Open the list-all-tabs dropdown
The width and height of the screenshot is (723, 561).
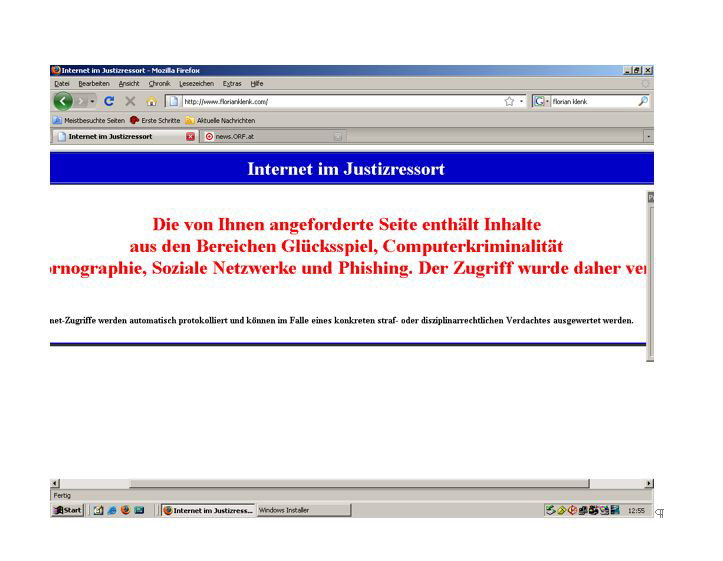click(x=648, y=136)
